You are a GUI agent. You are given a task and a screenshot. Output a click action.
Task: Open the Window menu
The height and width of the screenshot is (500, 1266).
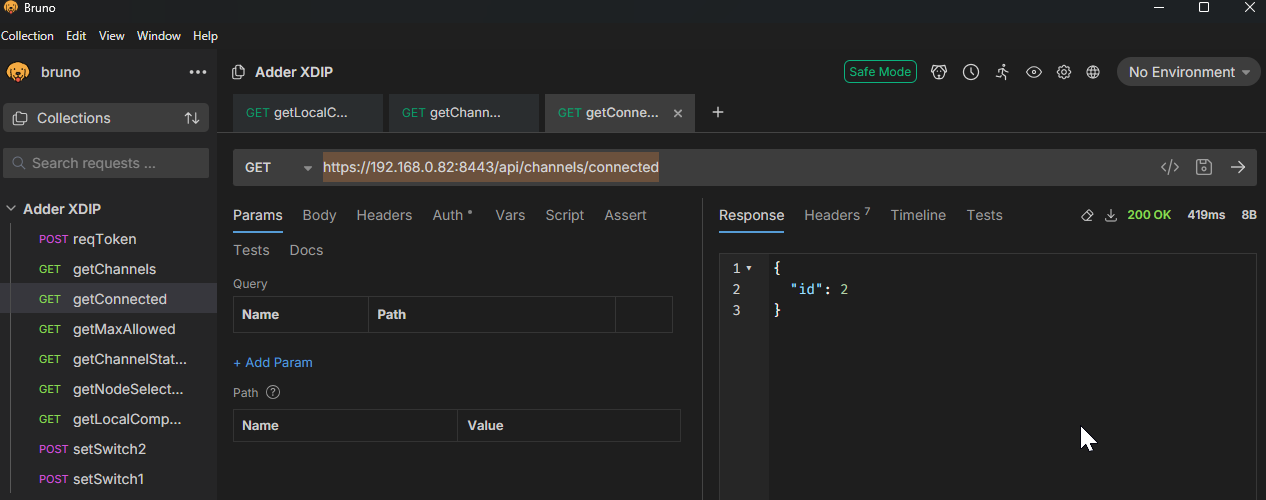click(159, 36)
